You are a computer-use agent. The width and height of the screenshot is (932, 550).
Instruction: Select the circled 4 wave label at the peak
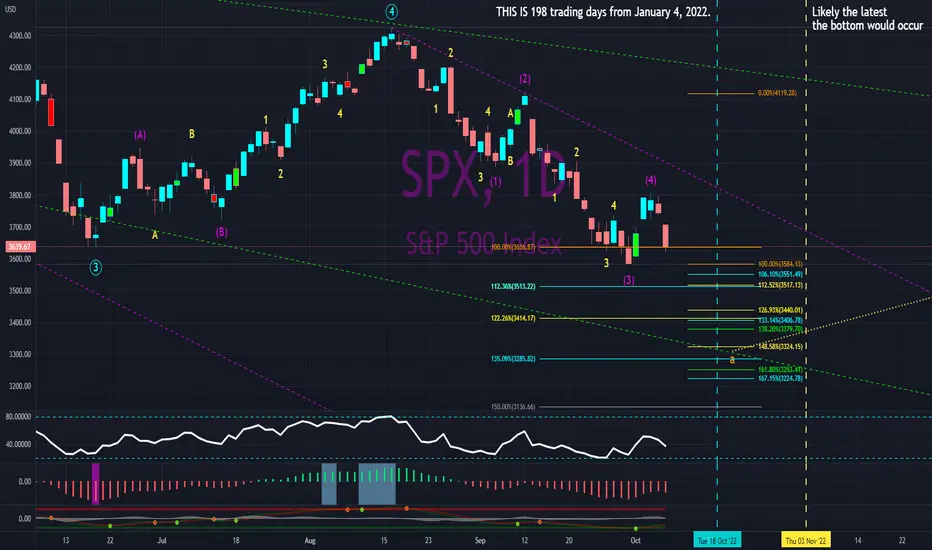391,11
